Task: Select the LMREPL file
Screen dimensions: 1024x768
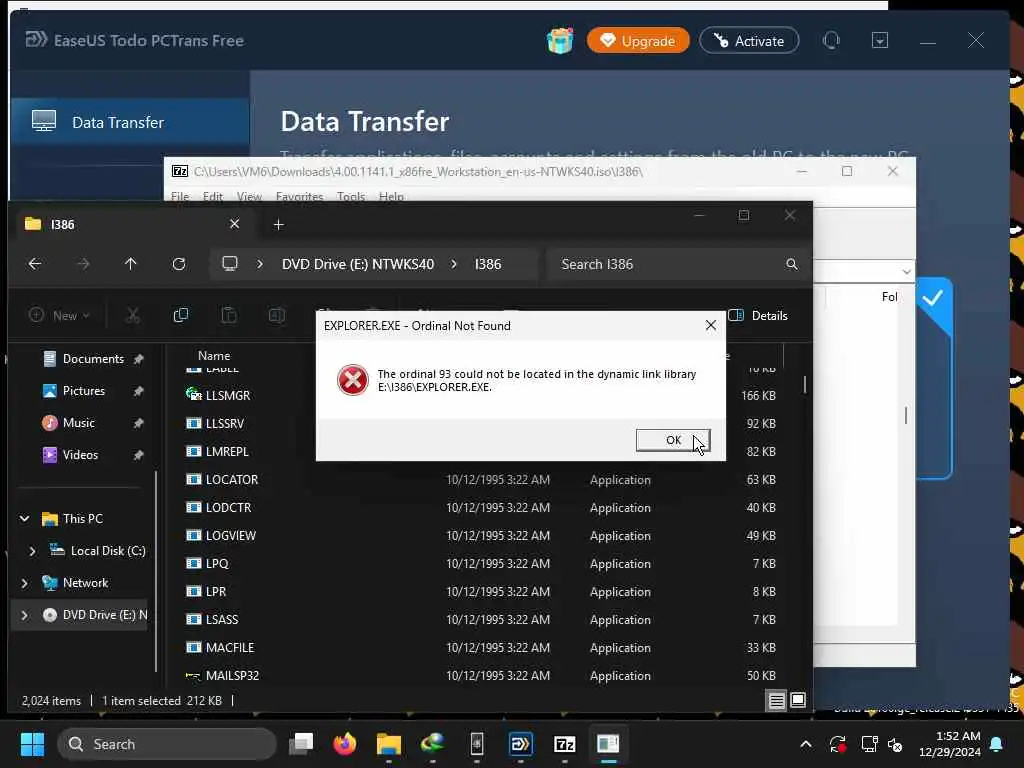Action: (227, 452)
